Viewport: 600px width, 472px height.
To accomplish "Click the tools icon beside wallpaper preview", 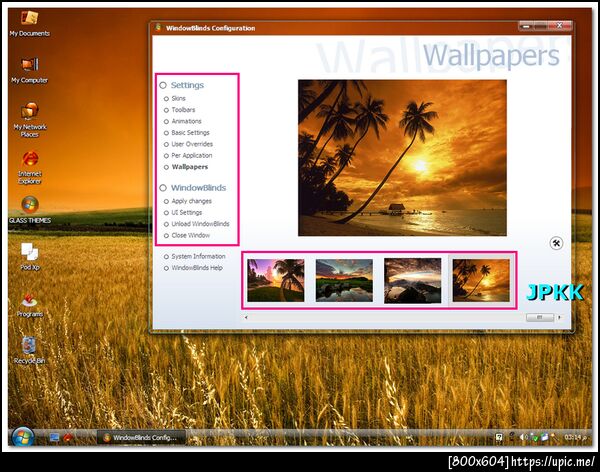I will (556, 243).
